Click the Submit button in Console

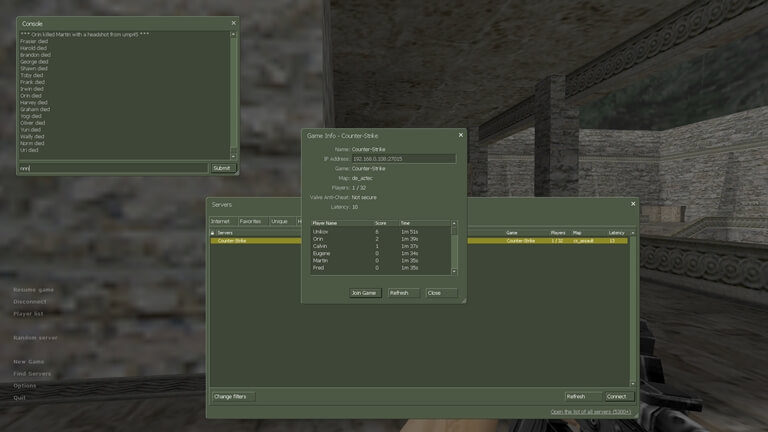223,168
